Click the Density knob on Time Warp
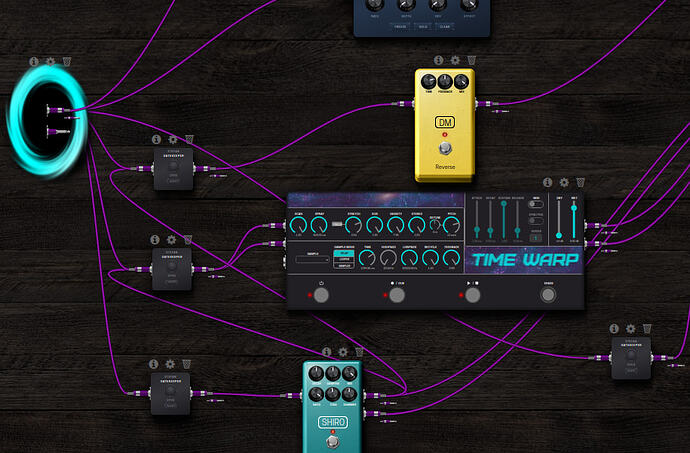690x453 pixels. (396, 225)
